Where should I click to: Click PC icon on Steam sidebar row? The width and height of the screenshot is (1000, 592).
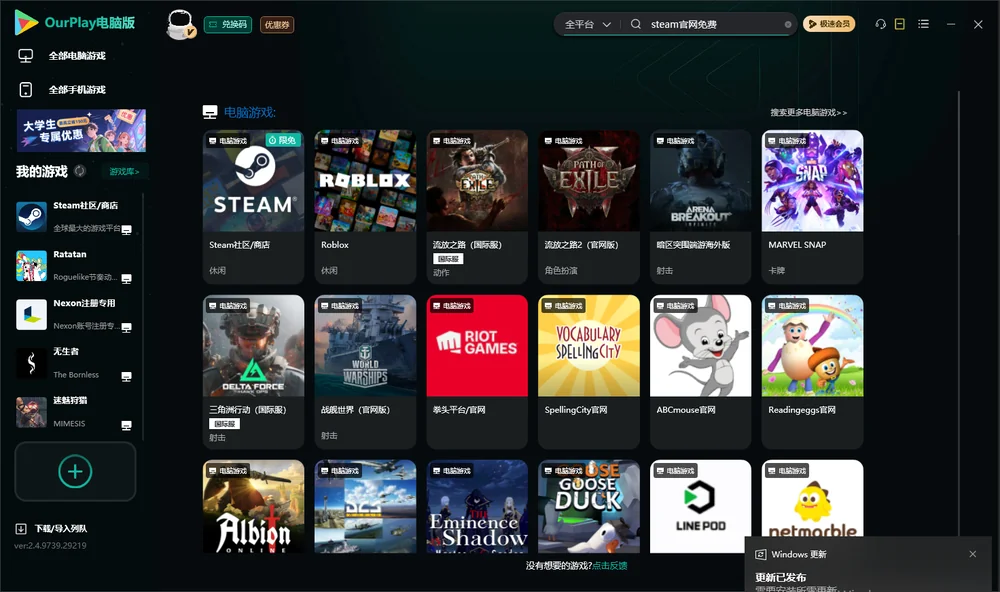pyautogui.click(x=126, y=230)
